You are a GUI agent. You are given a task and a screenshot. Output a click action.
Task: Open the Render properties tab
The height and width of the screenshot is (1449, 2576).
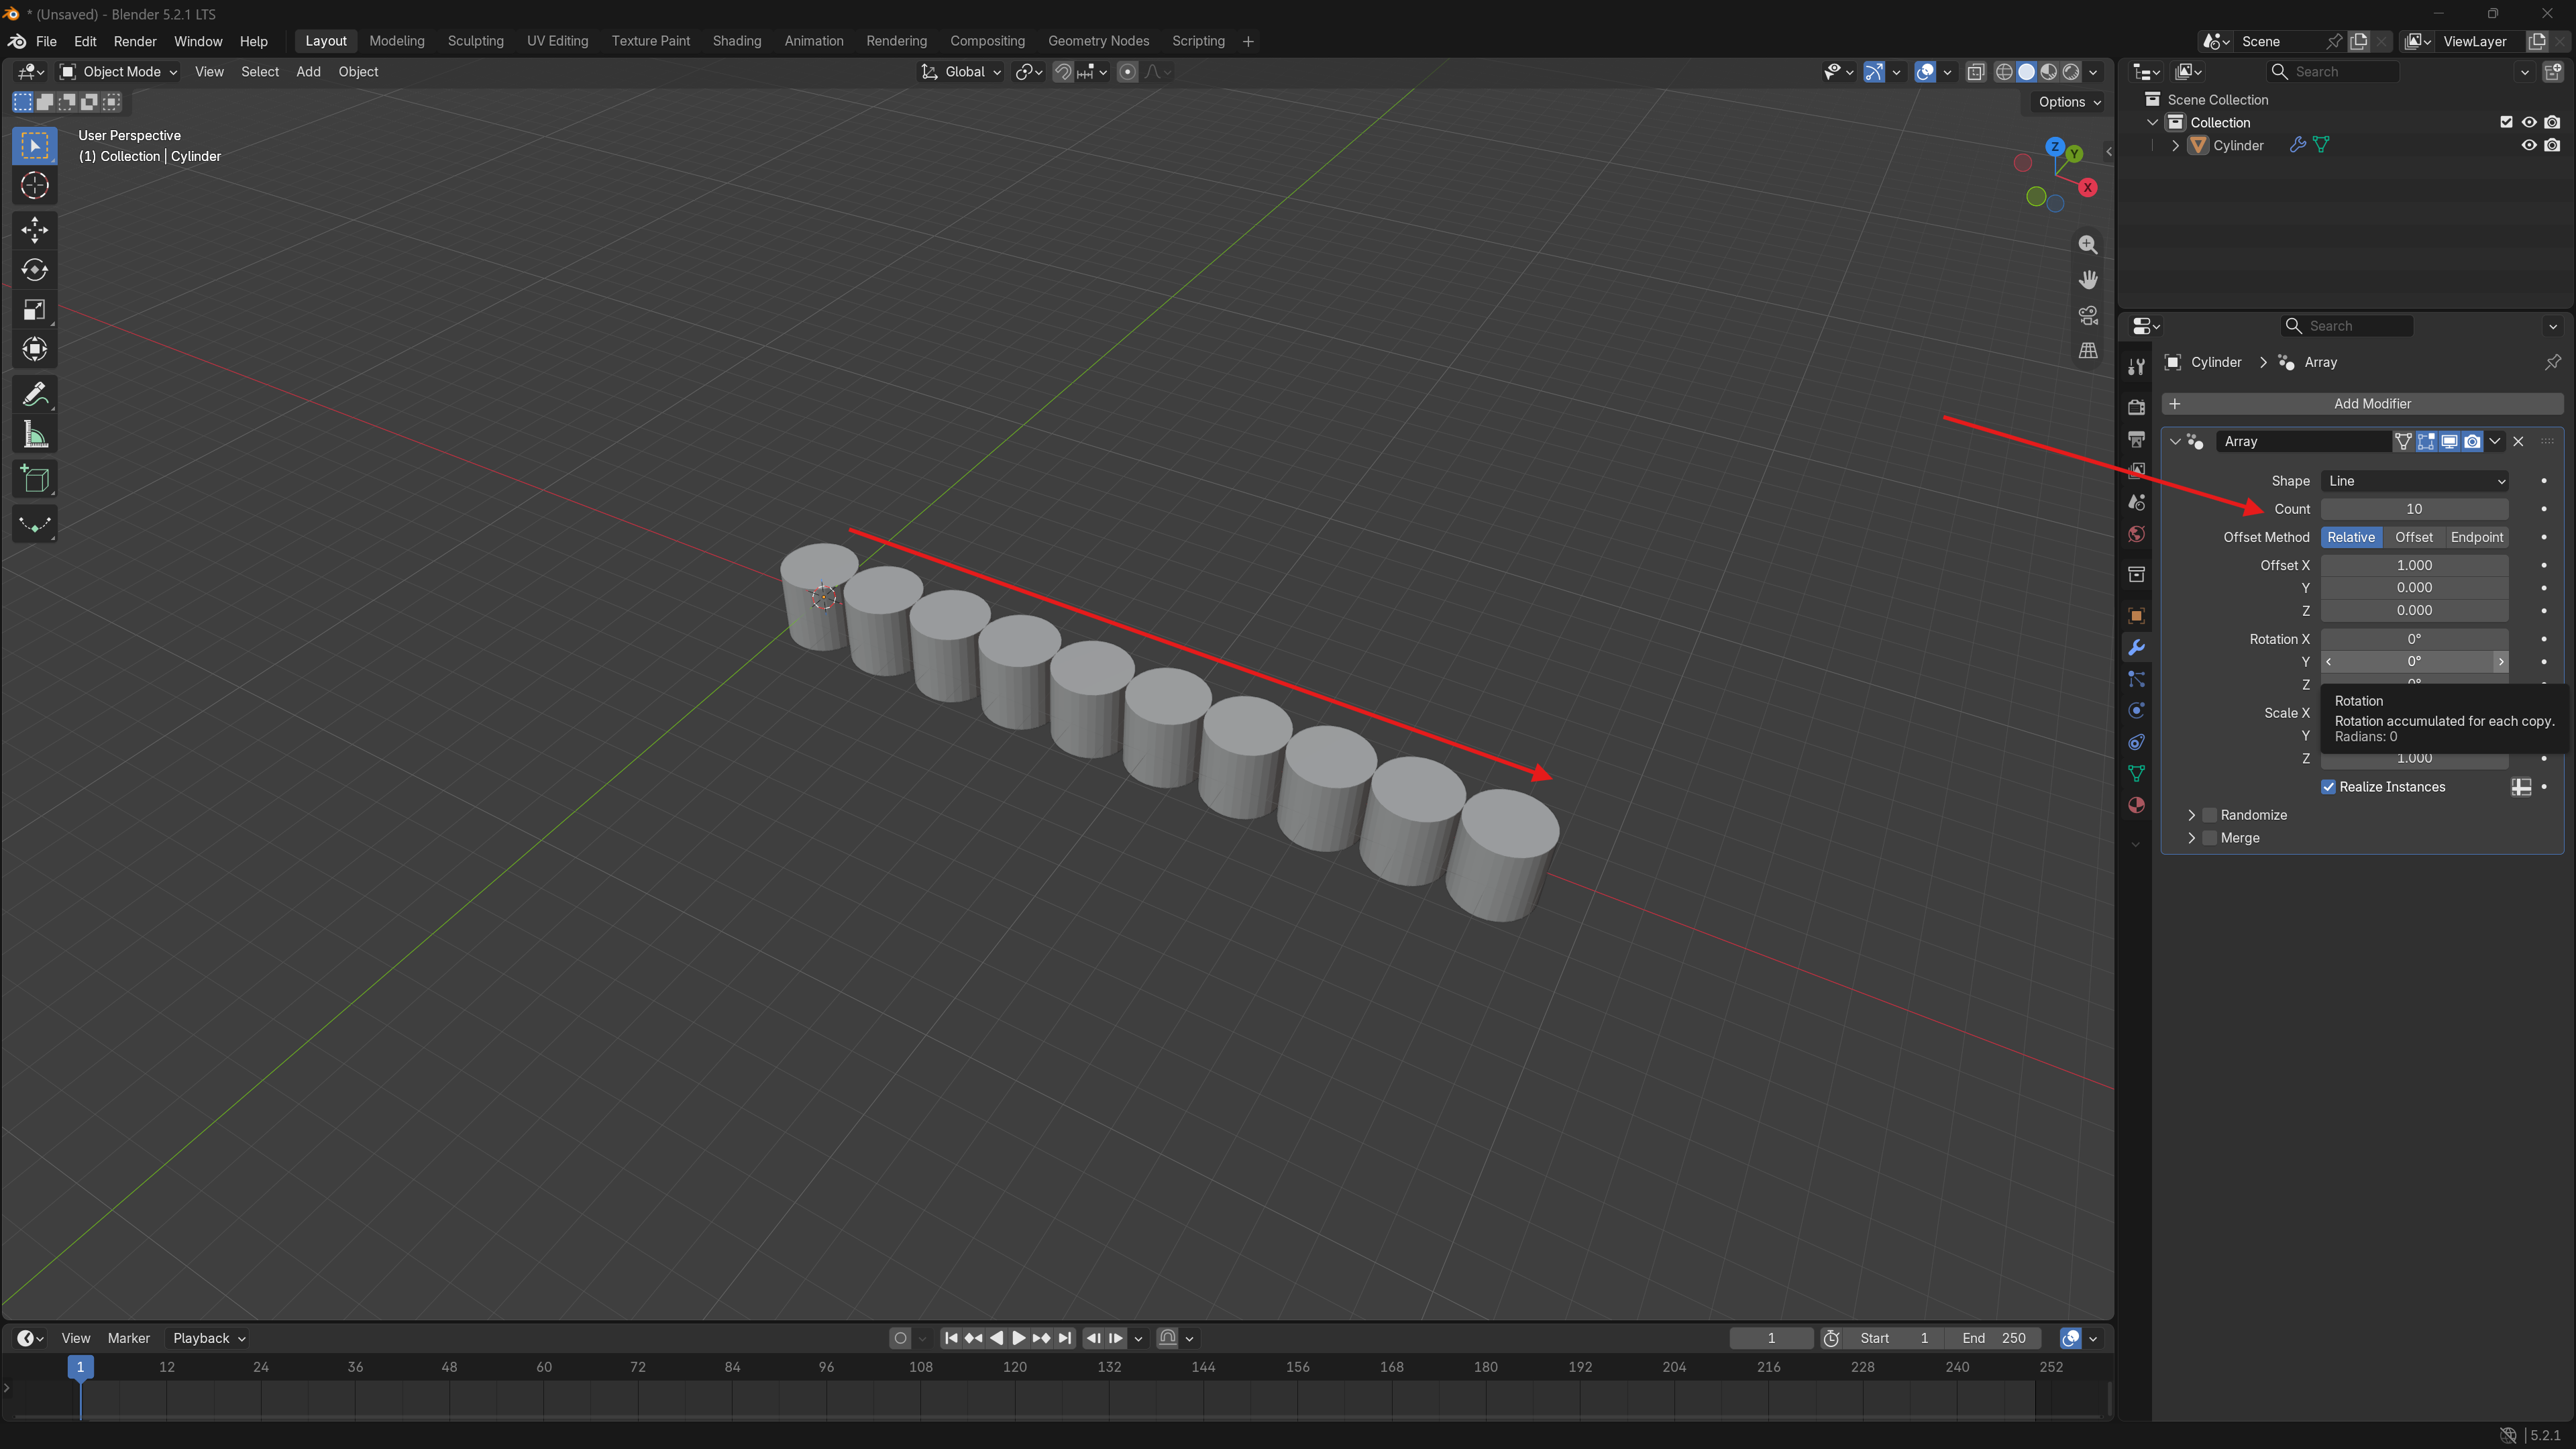(x=2136, y=407)
